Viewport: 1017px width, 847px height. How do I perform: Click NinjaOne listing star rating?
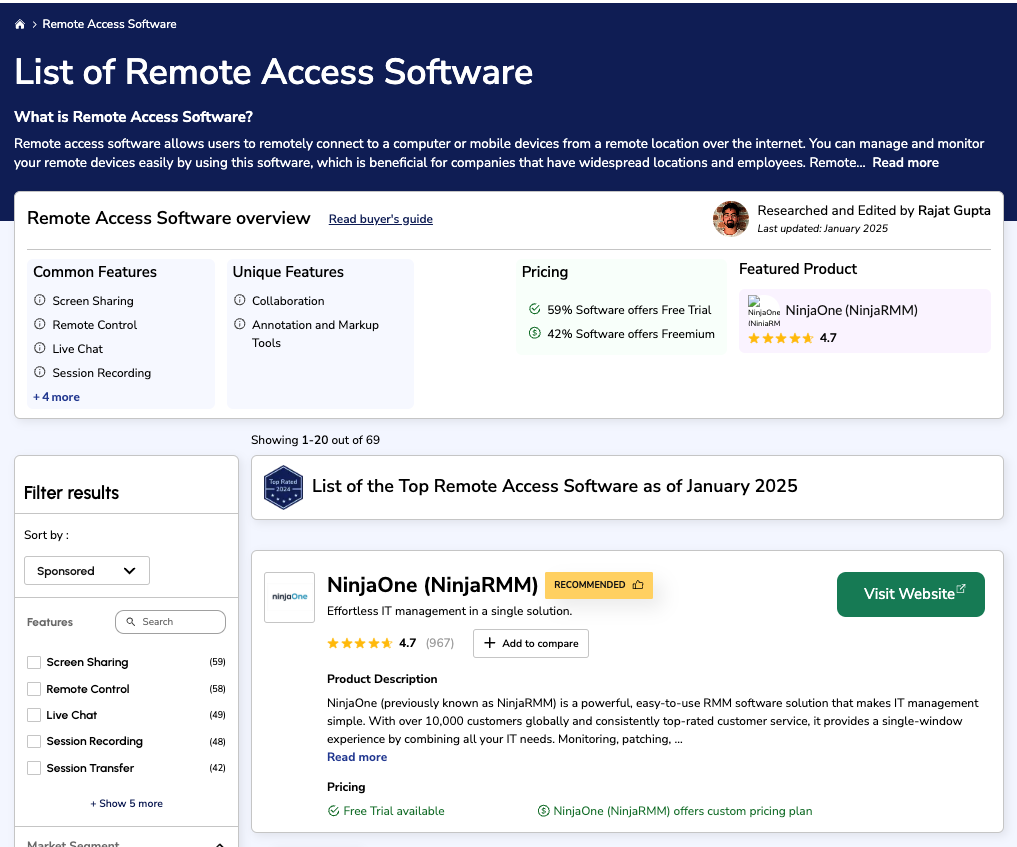point(360,643)
